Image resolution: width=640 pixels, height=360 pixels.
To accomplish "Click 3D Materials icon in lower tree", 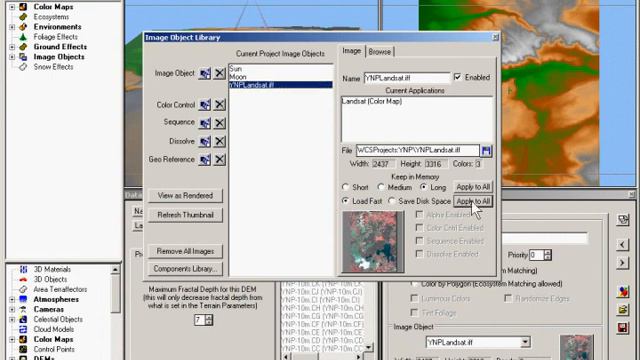I will 23,269.
